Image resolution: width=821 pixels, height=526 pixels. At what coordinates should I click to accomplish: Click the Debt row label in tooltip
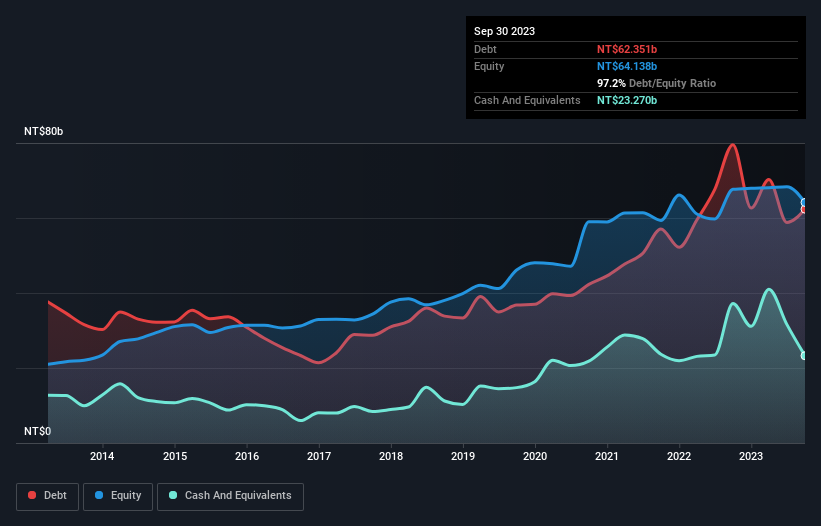(485, 49)
